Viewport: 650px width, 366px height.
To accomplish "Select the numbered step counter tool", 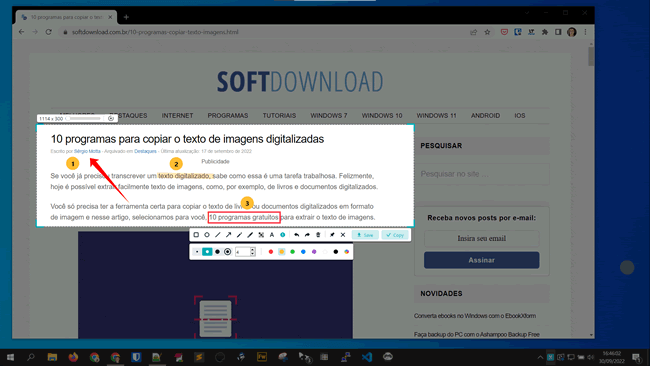I will (283, 235).
